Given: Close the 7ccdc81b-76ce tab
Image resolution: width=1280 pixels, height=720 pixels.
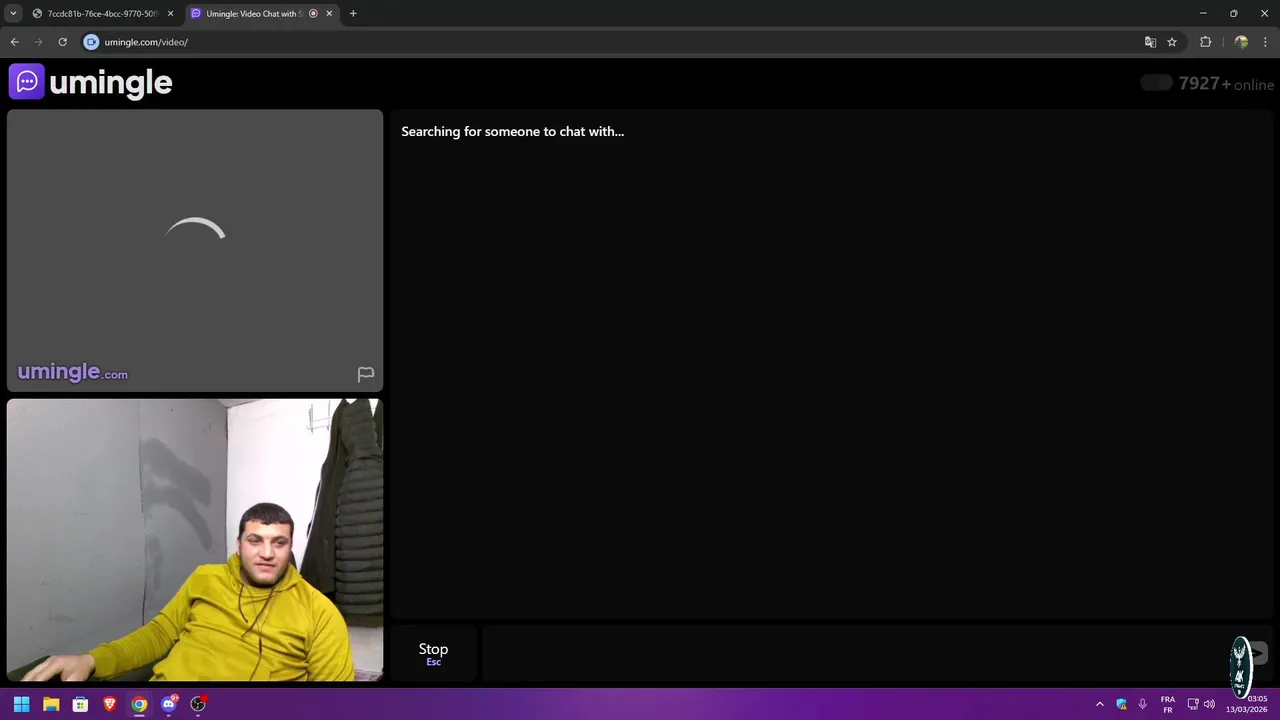Looking at the screenshot, I should point(170,14).
